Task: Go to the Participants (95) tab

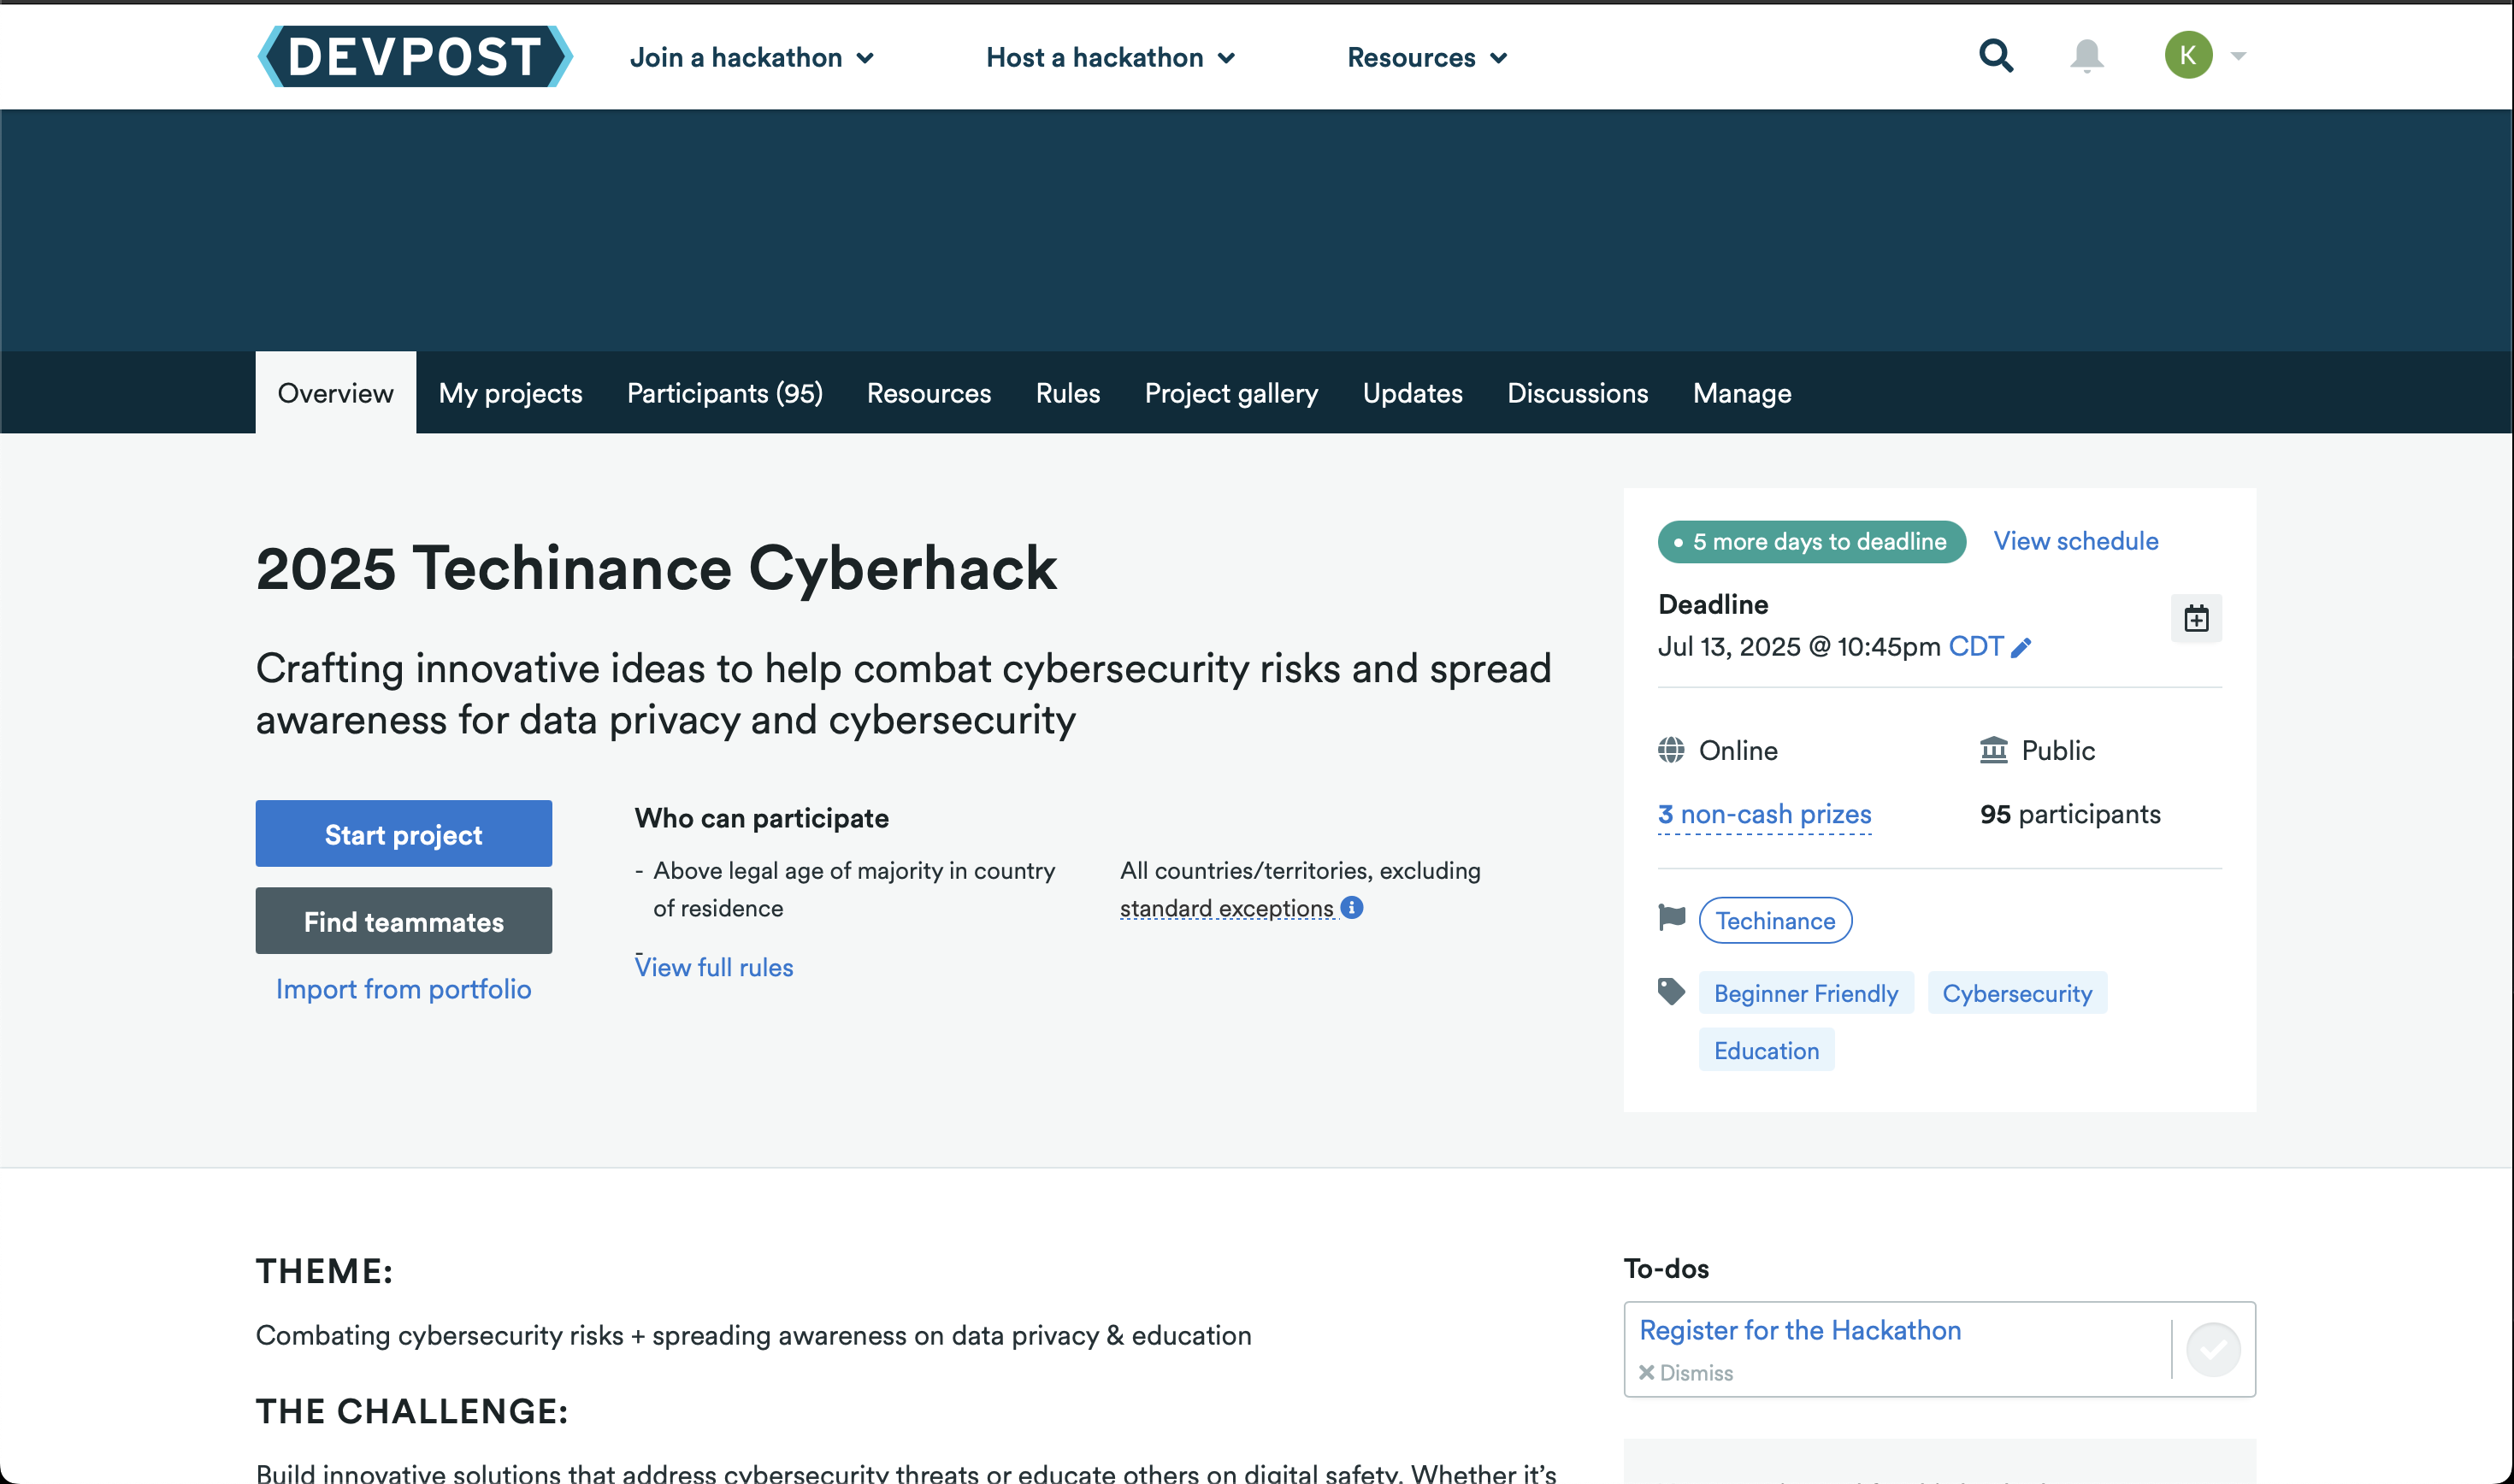Action: pyautogui.click(x=724, y=393)
